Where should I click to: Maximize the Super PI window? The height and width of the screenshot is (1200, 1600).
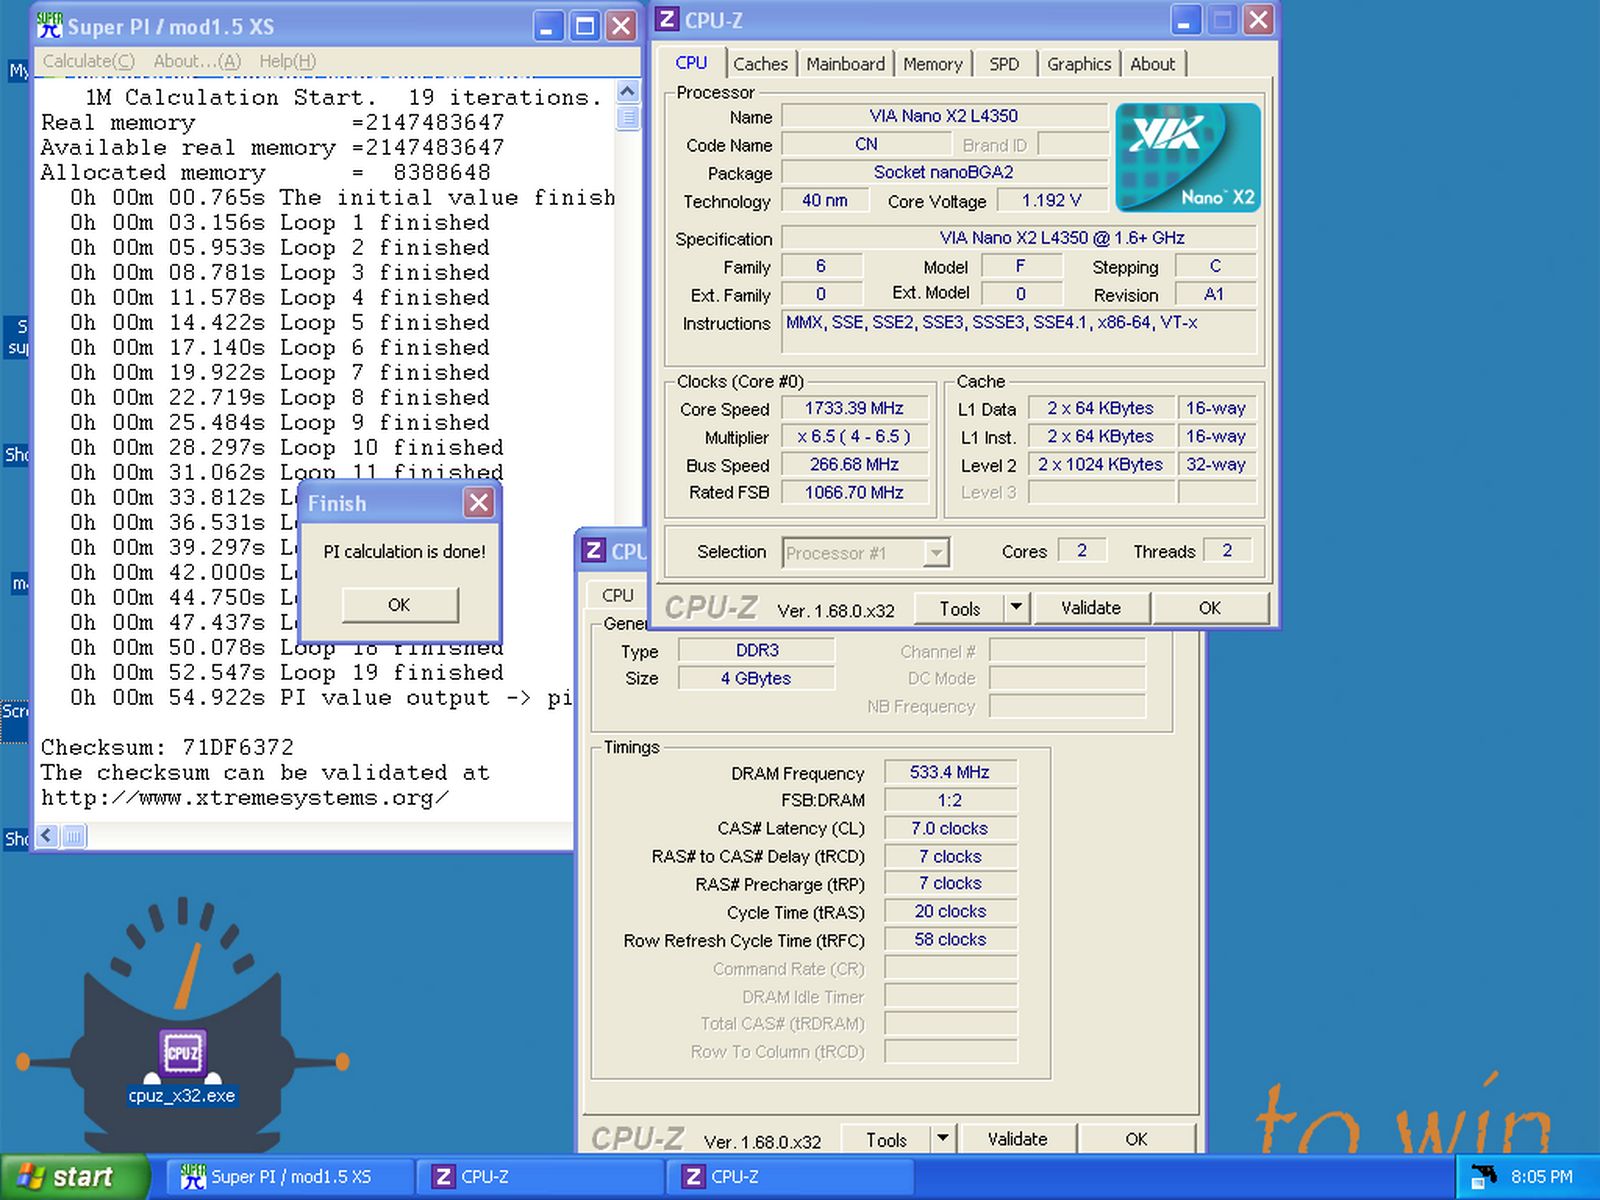[584, 26]
